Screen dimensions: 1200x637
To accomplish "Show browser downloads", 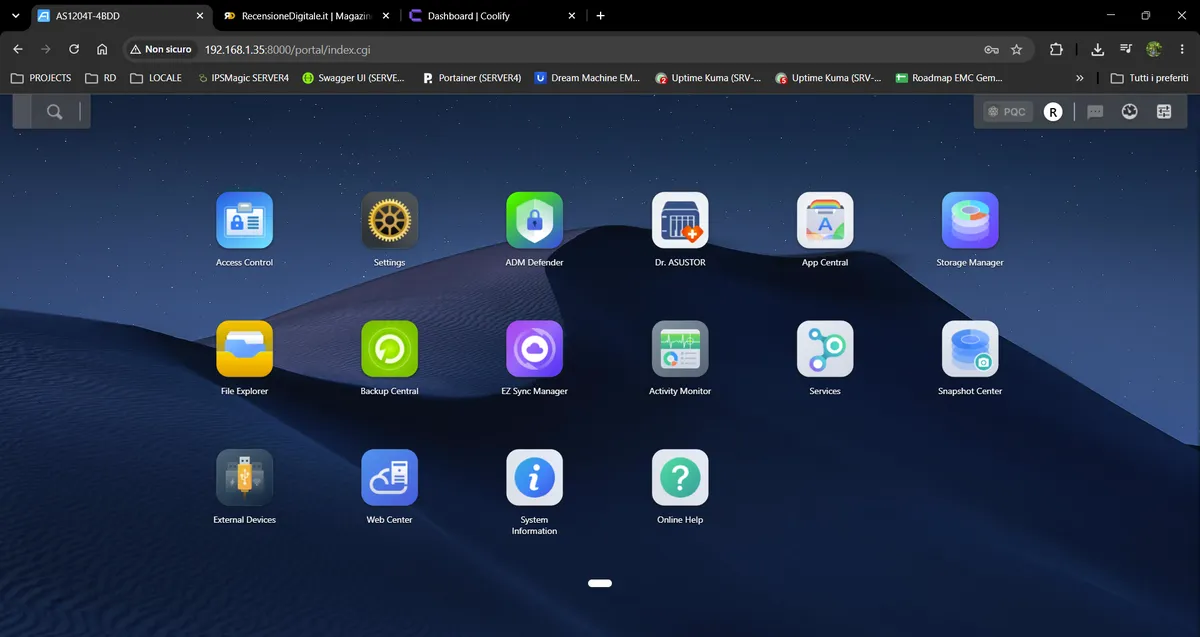I will coord(1097,49).
